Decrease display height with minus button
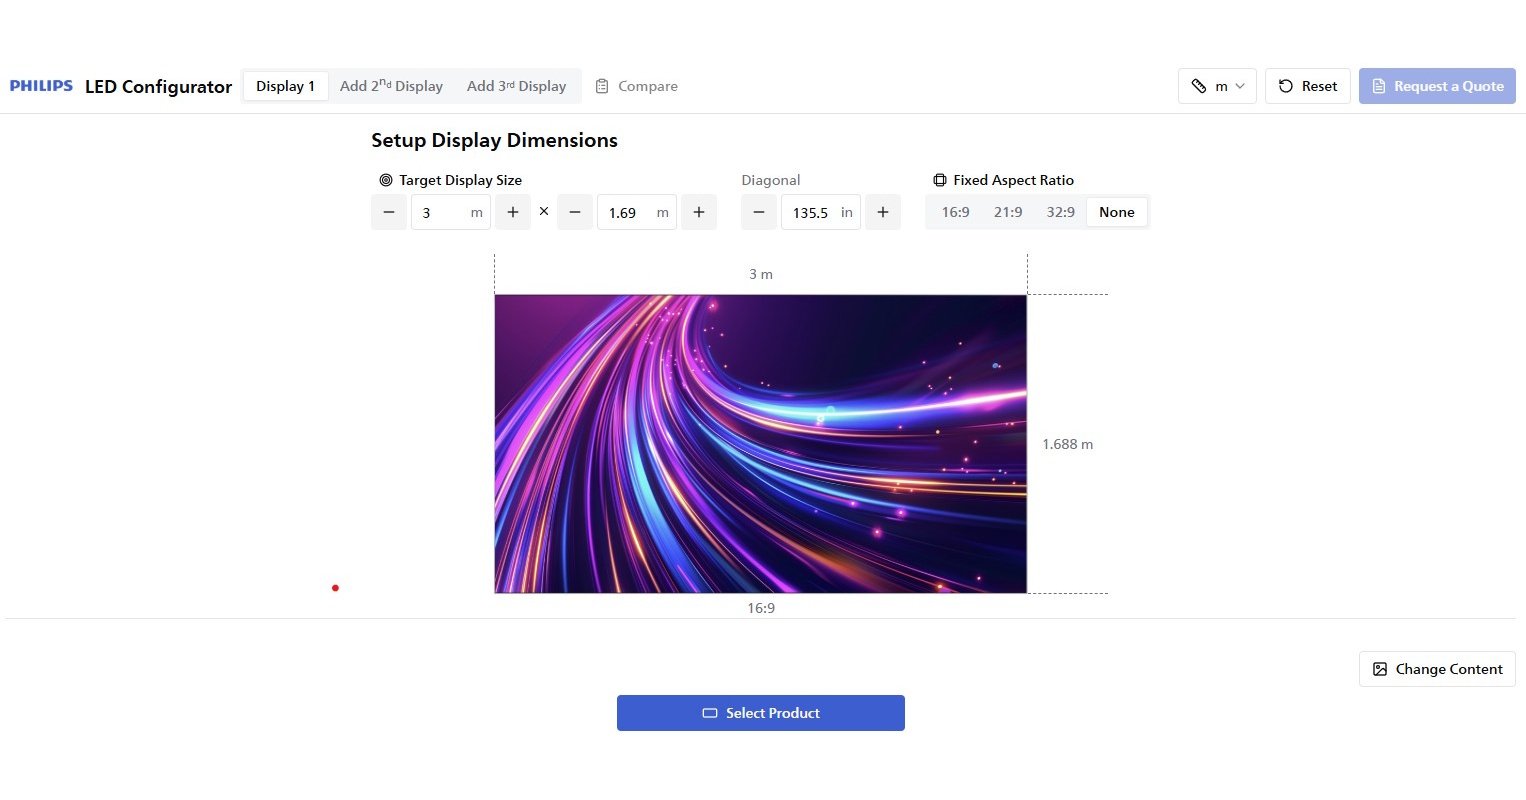Viewport: 1526px width, 800px height. point(575,212)
